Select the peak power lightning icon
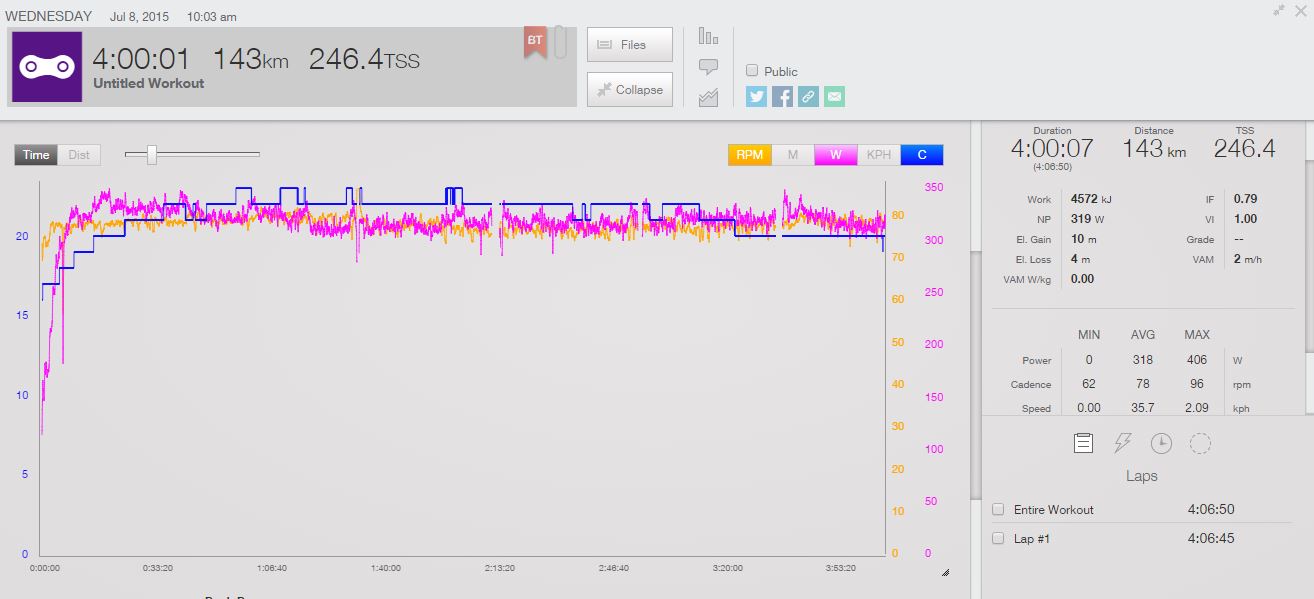 pos(1122,443)
